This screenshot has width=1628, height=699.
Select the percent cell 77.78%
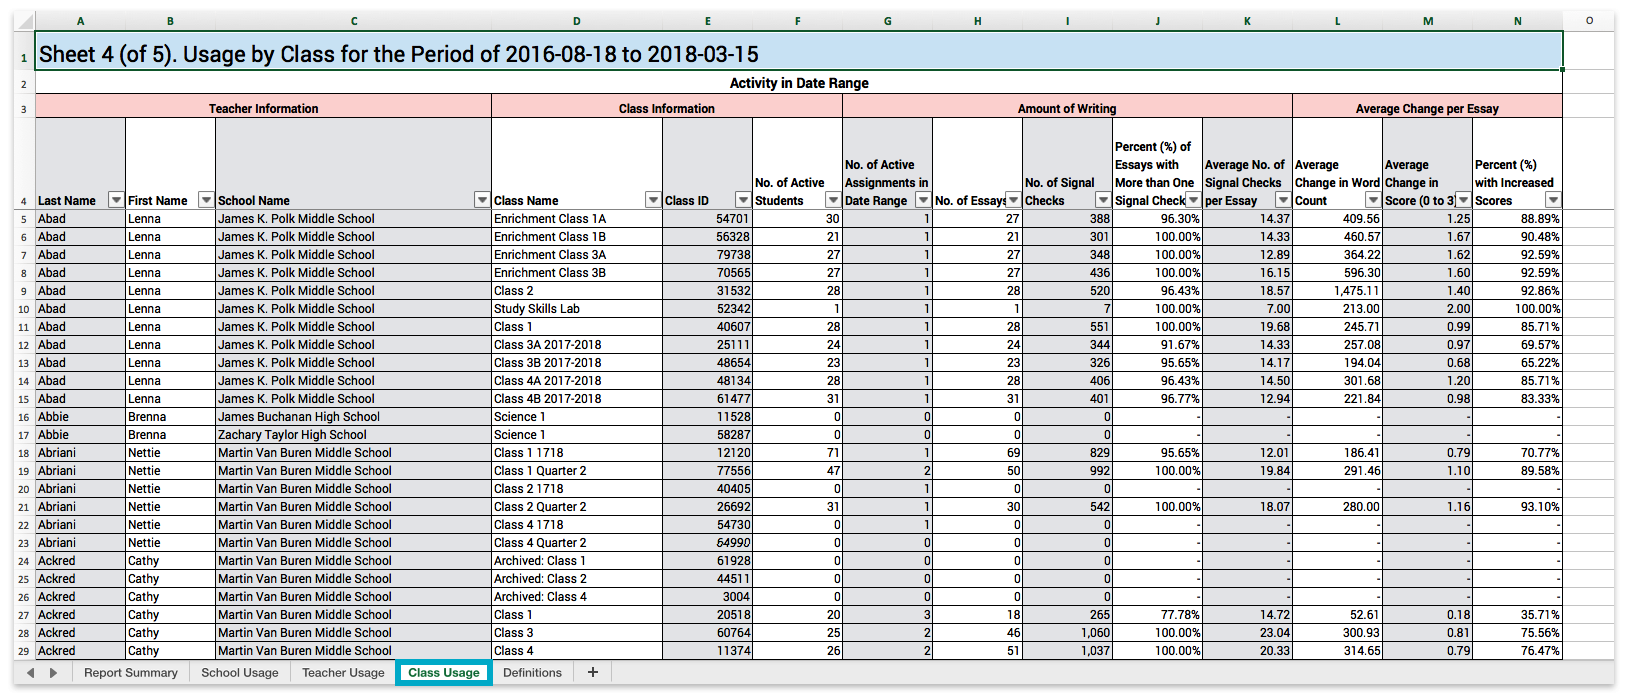1157,615
